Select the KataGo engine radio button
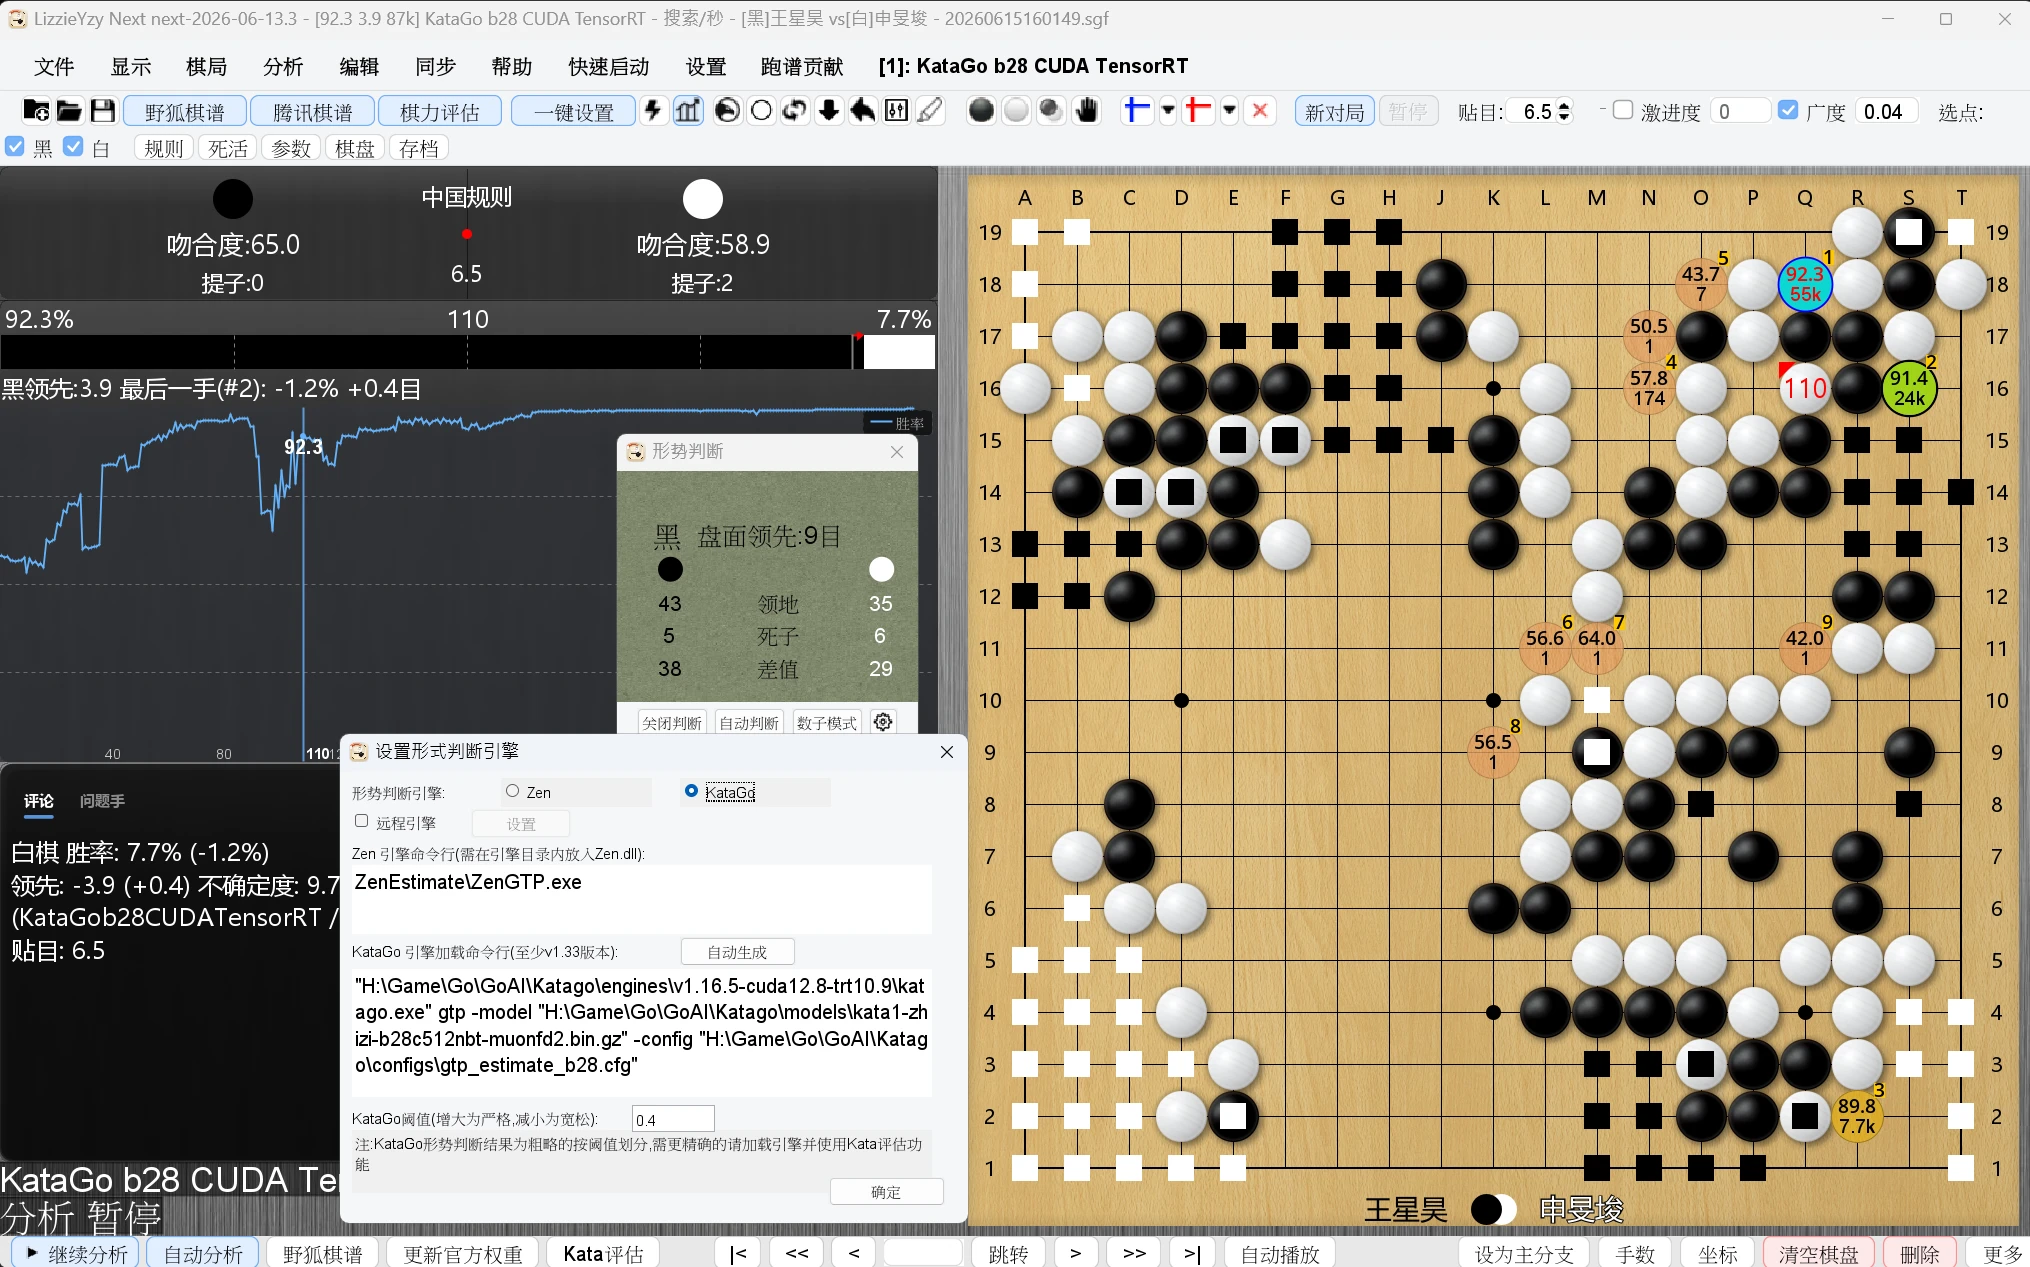Screen dimensions: 2030x1267 (691, 791)
